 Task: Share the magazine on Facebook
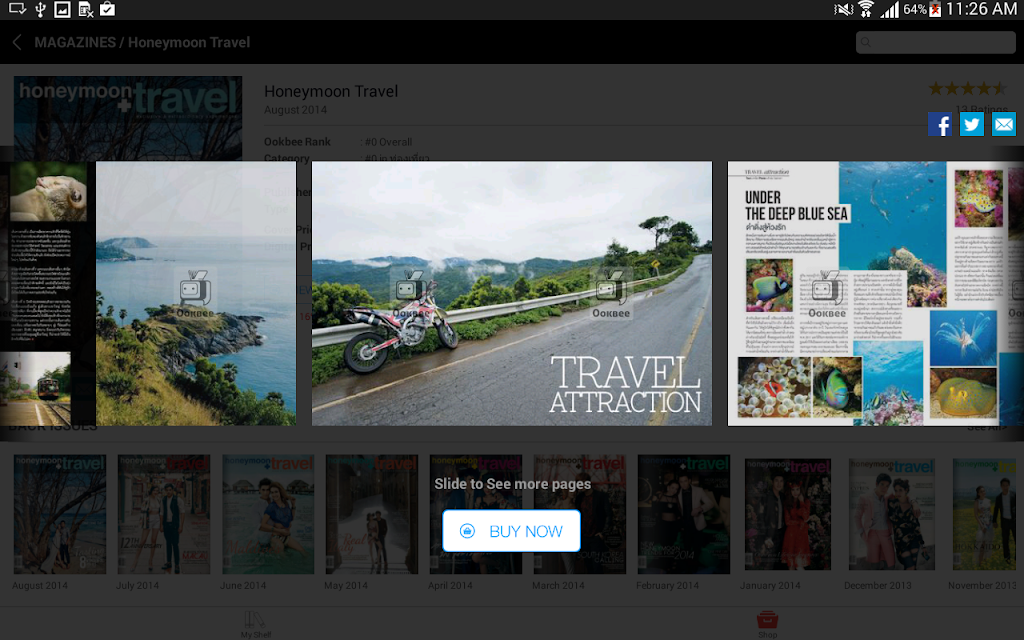tap(940, 124)
